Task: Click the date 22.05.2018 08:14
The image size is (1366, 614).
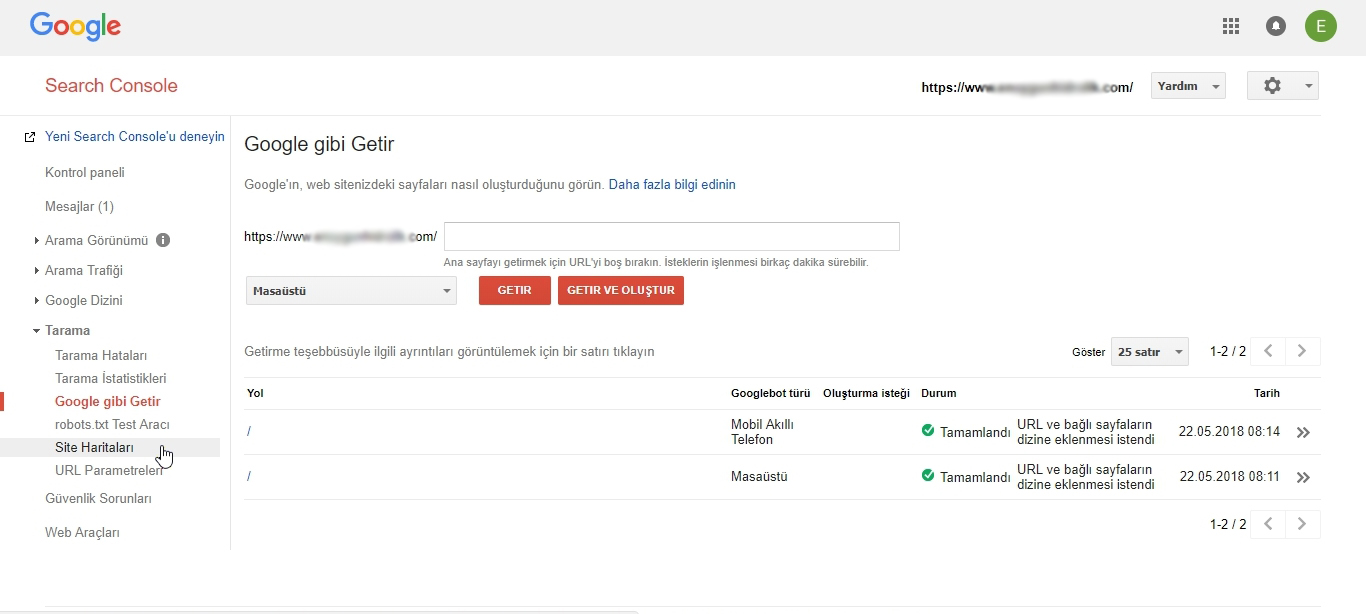Action: coord(1229,432)
